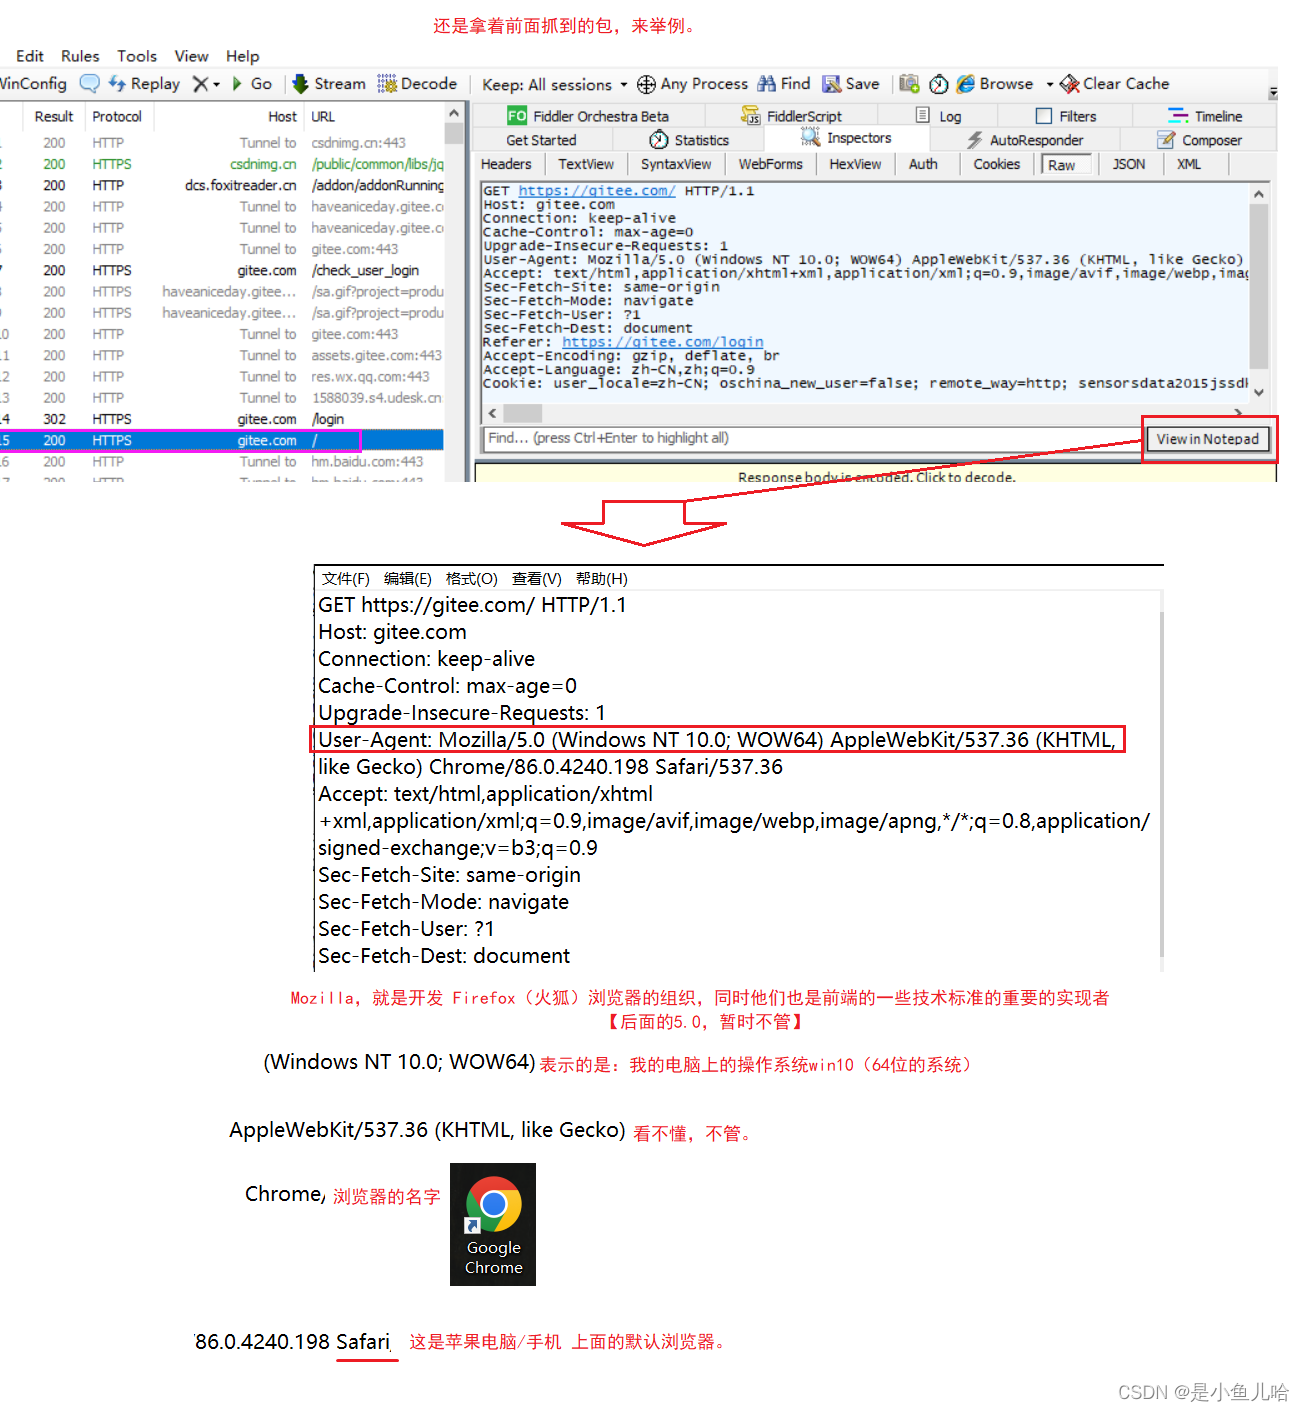Switch to Fiddler Orchestra Beta tab
The width and height of the screenshot is (1305, 1412).
(x=588, y=116)
